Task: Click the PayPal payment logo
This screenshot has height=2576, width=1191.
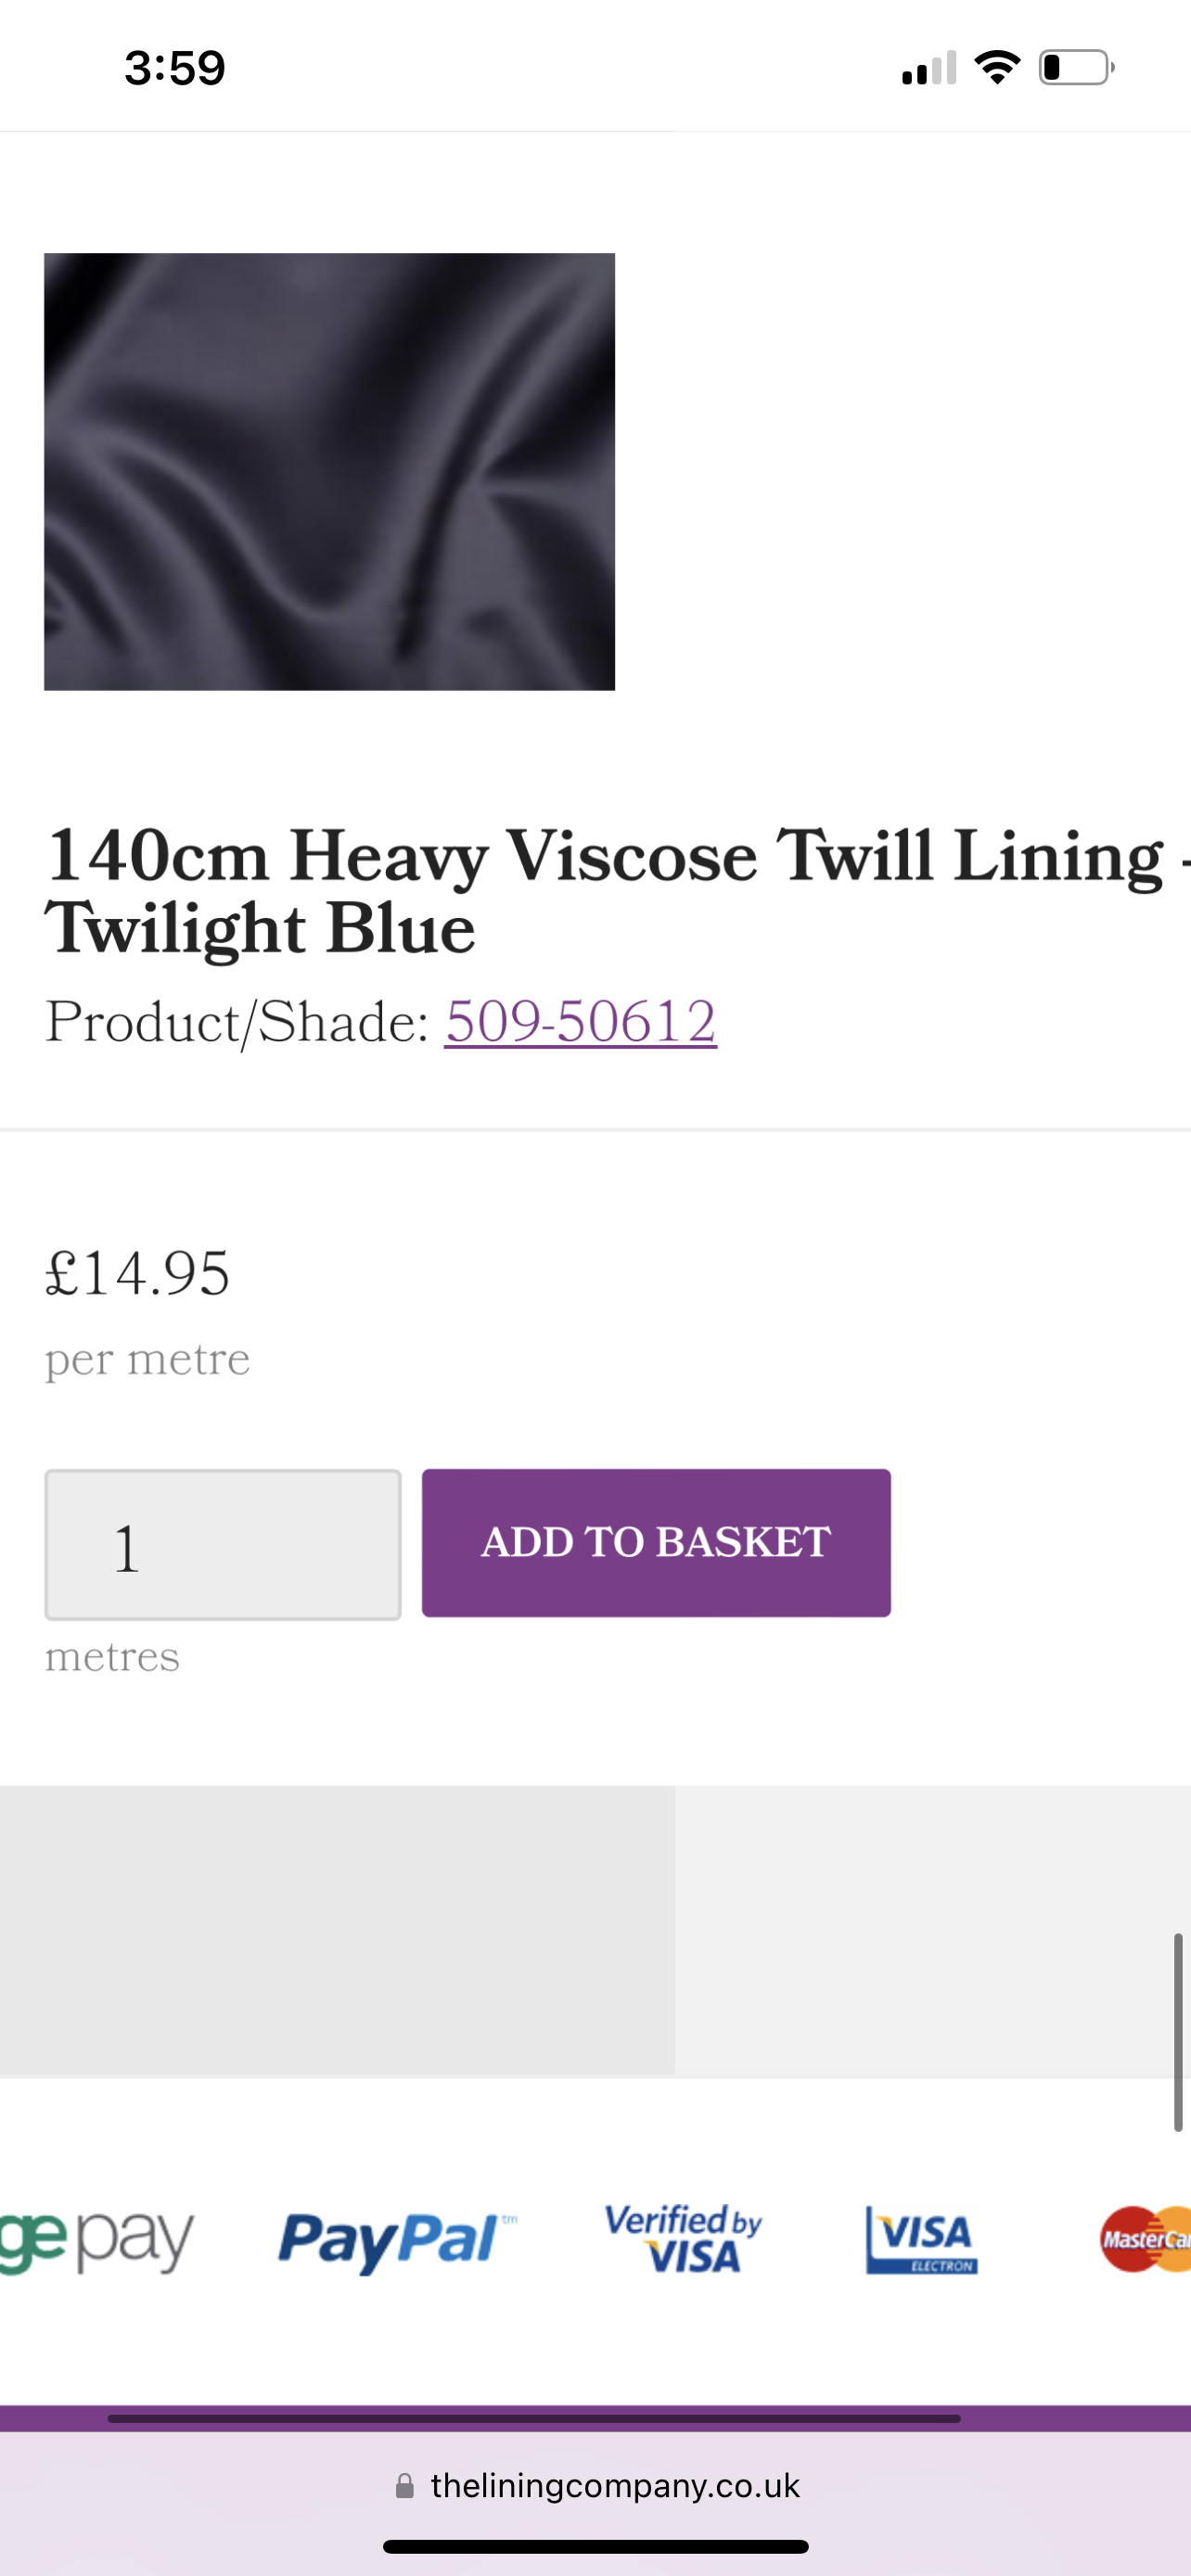Action: pos(397,2241)
